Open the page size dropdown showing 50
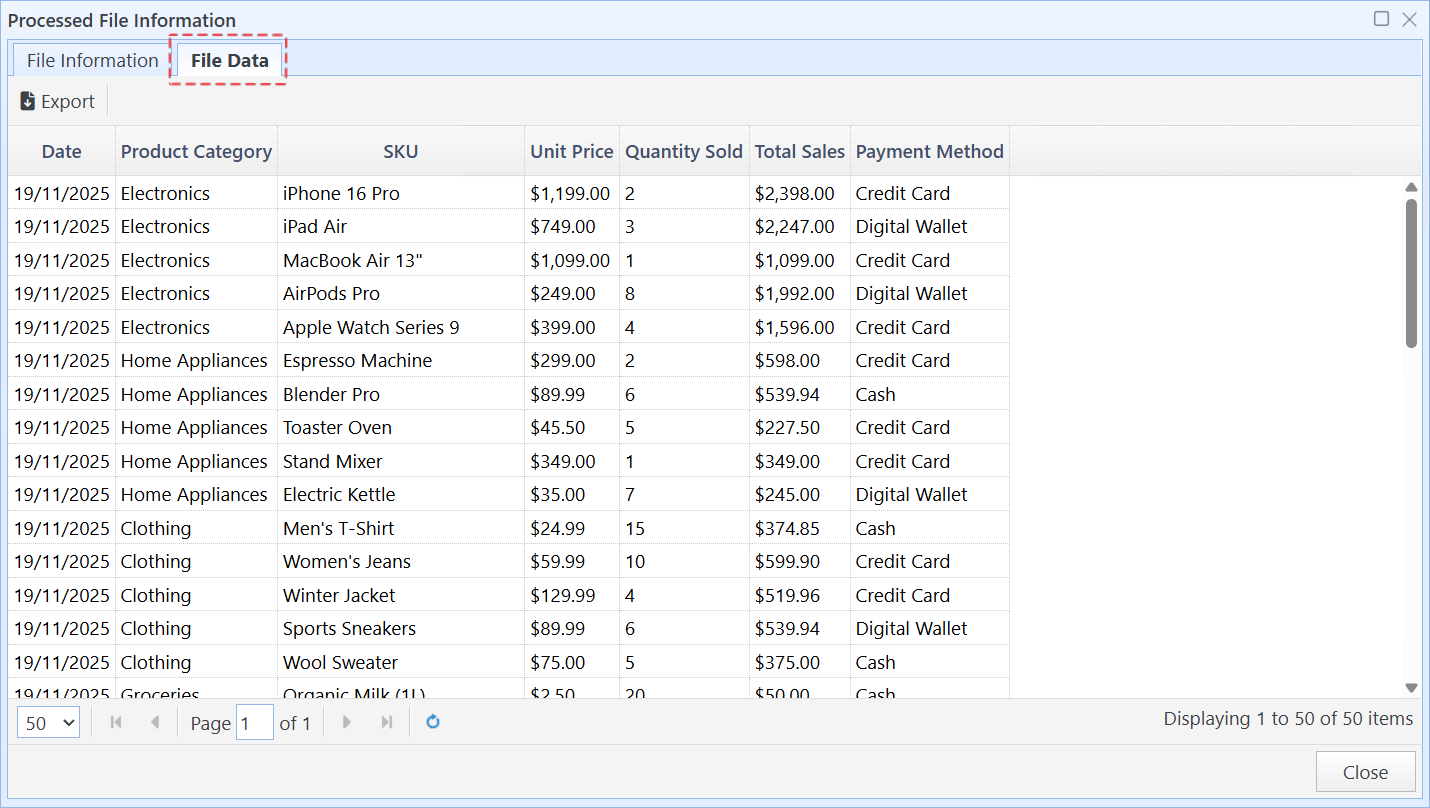 48,722
